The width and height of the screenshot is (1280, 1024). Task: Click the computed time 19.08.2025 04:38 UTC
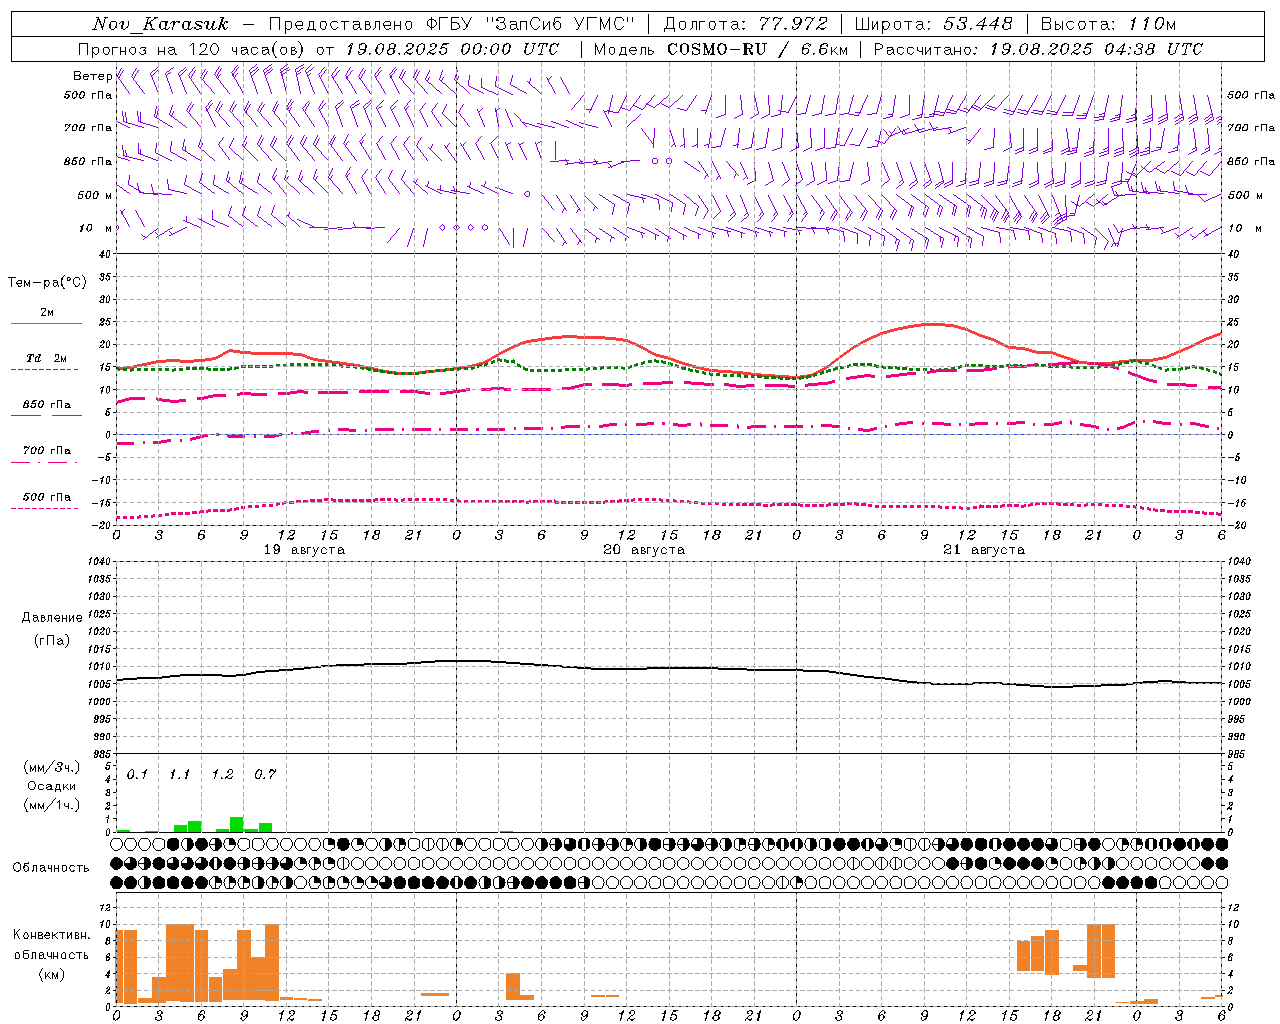pyautogui.click(x=1096, y=49)
